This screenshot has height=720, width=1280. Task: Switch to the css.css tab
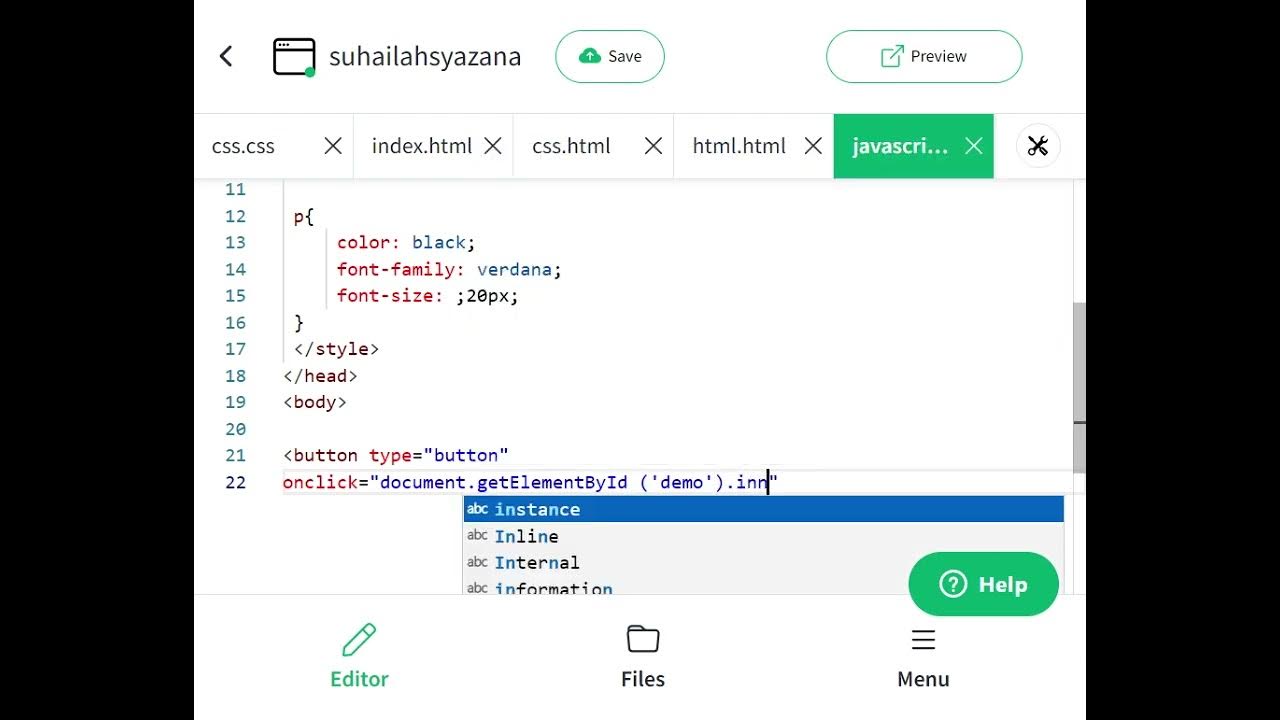[x=243, y=146]
